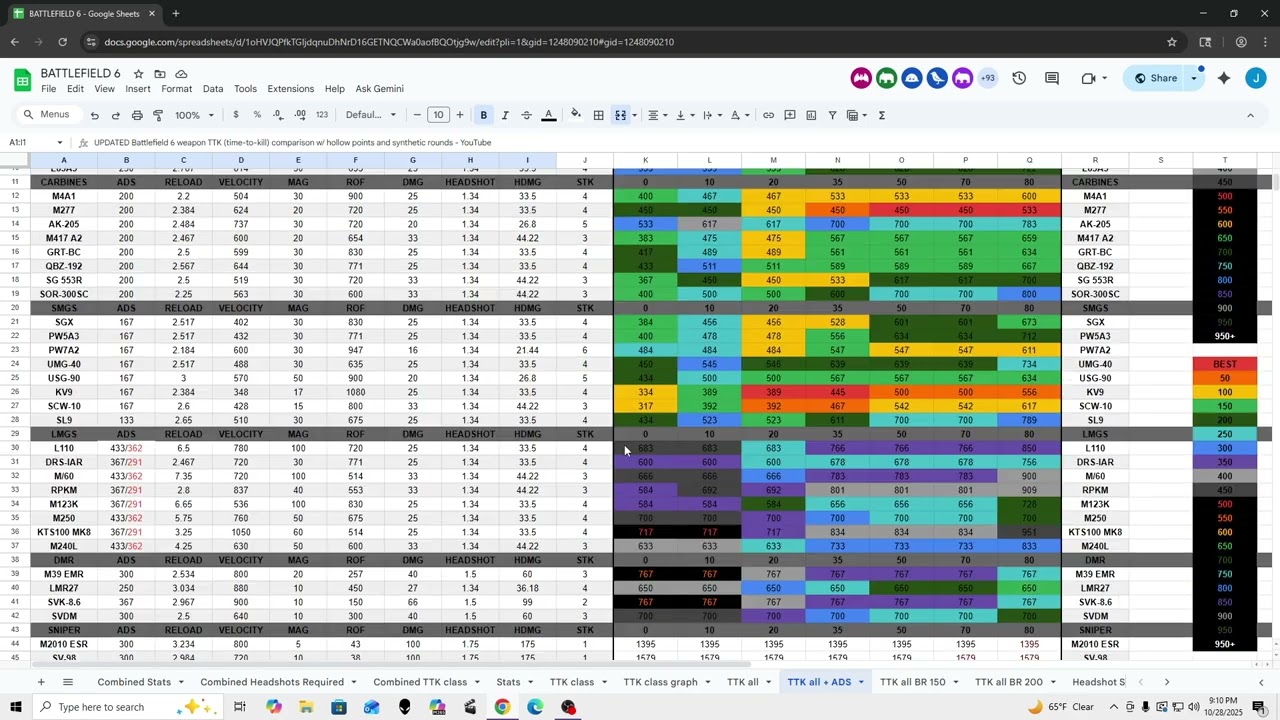Click Ask Gemini in menu bar
This screenshot has width=1280, height=720.
(x=380, y=89)
